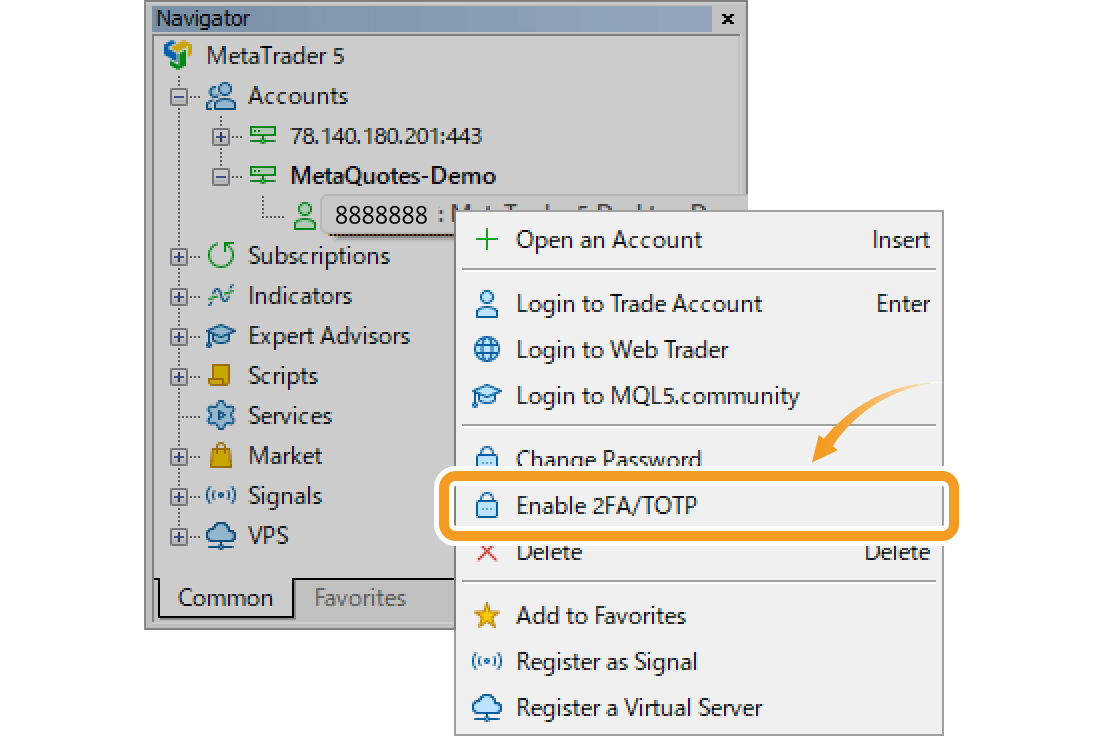
Task: Select the MetaTrader 5 root label
Action: pos(275,55)
